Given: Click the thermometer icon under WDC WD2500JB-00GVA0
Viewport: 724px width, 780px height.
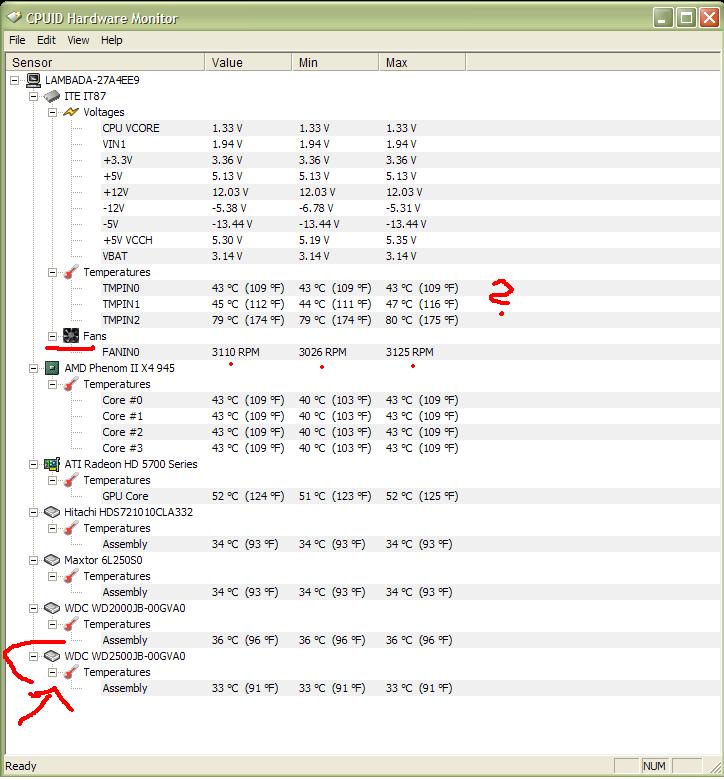Looking at the screenshot, I should (71, 672).
